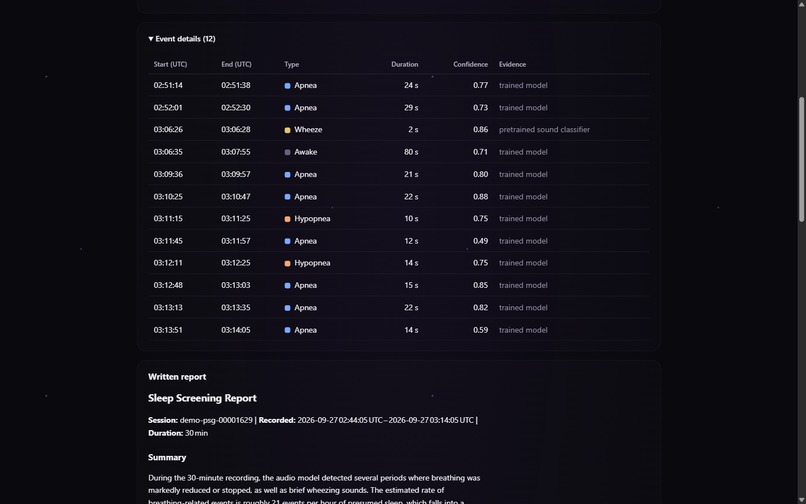Click the 29 s duration value

pos(411,107)
